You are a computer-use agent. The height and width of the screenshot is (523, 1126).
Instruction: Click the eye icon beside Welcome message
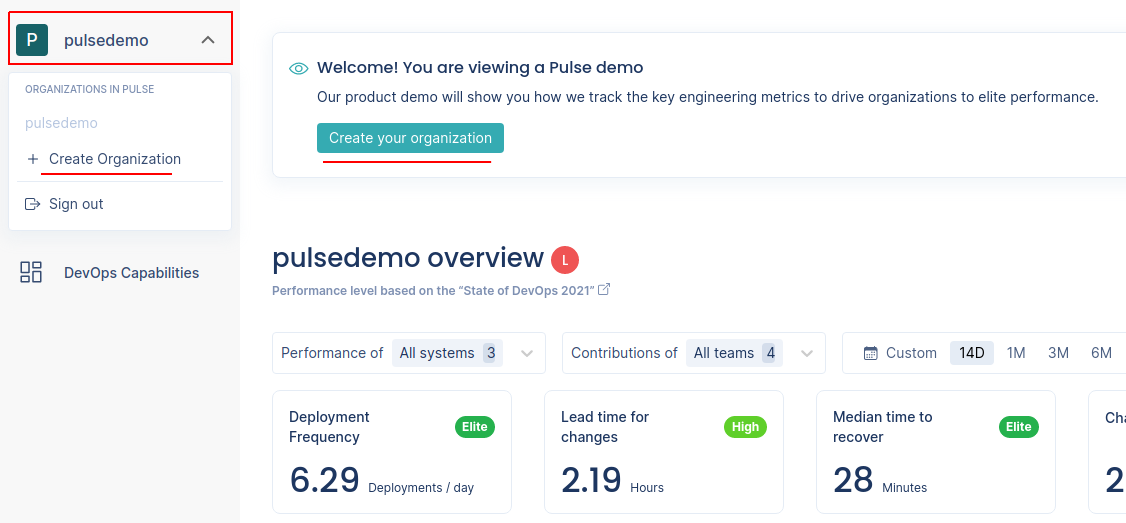coord(298,68)
